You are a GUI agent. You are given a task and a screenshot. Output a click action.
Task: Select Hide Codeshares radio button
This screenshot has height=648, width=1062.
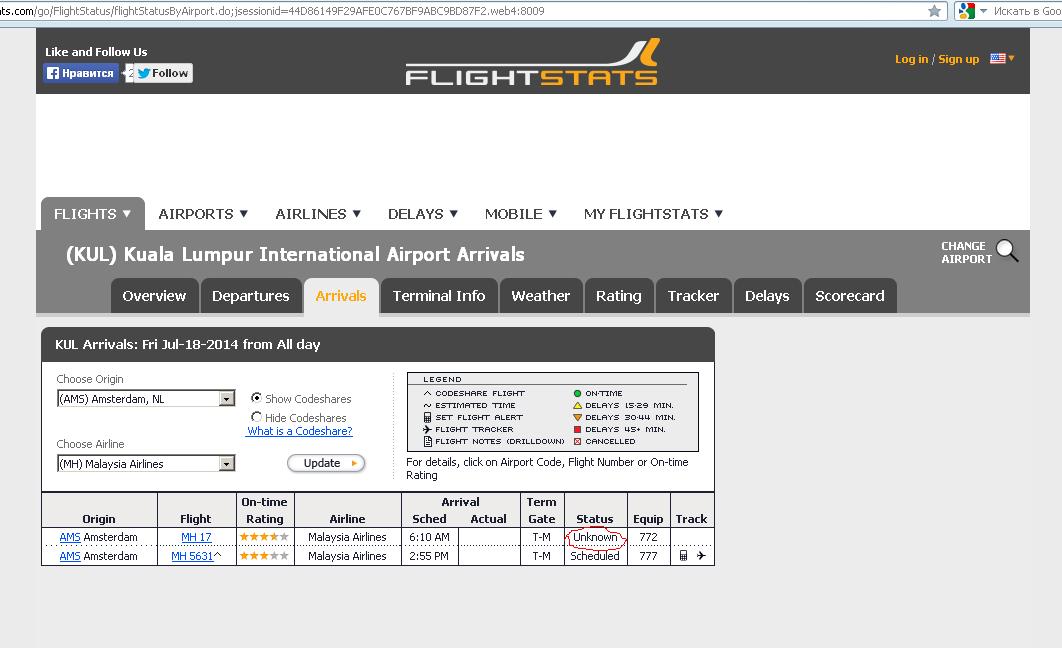(x=256, y=417)
